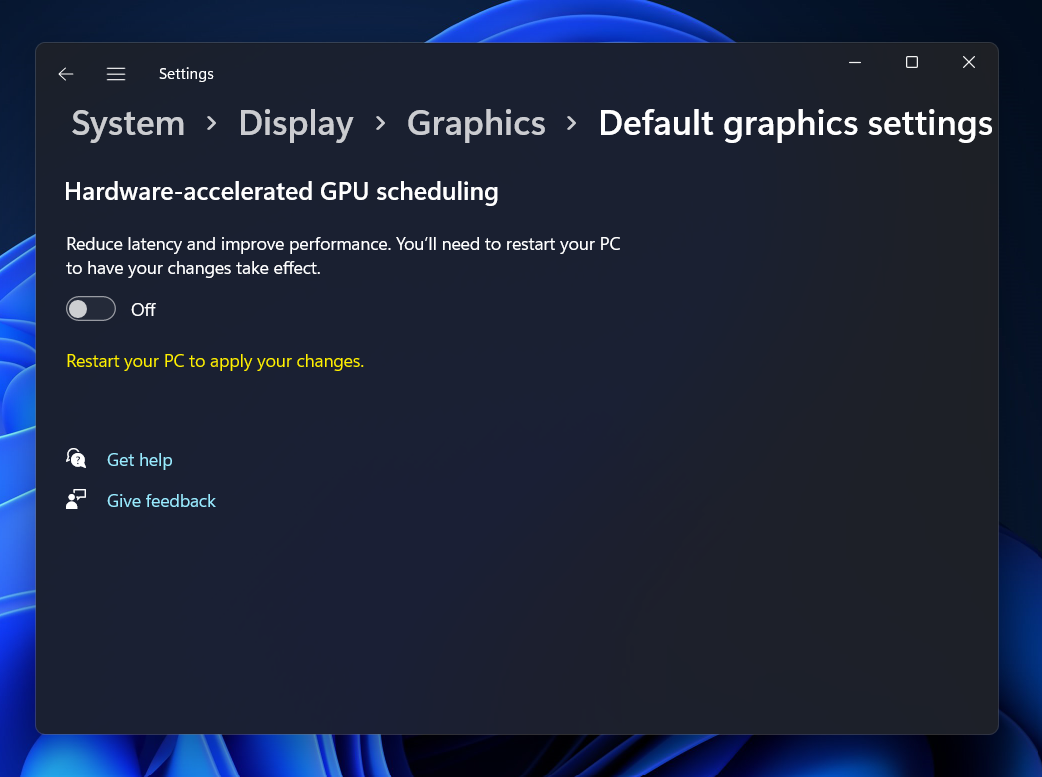Viewport: 1042px width, 777px height.
Task: Click the Hardware-accelerated GPU scheduling heading
Action: 281,191
